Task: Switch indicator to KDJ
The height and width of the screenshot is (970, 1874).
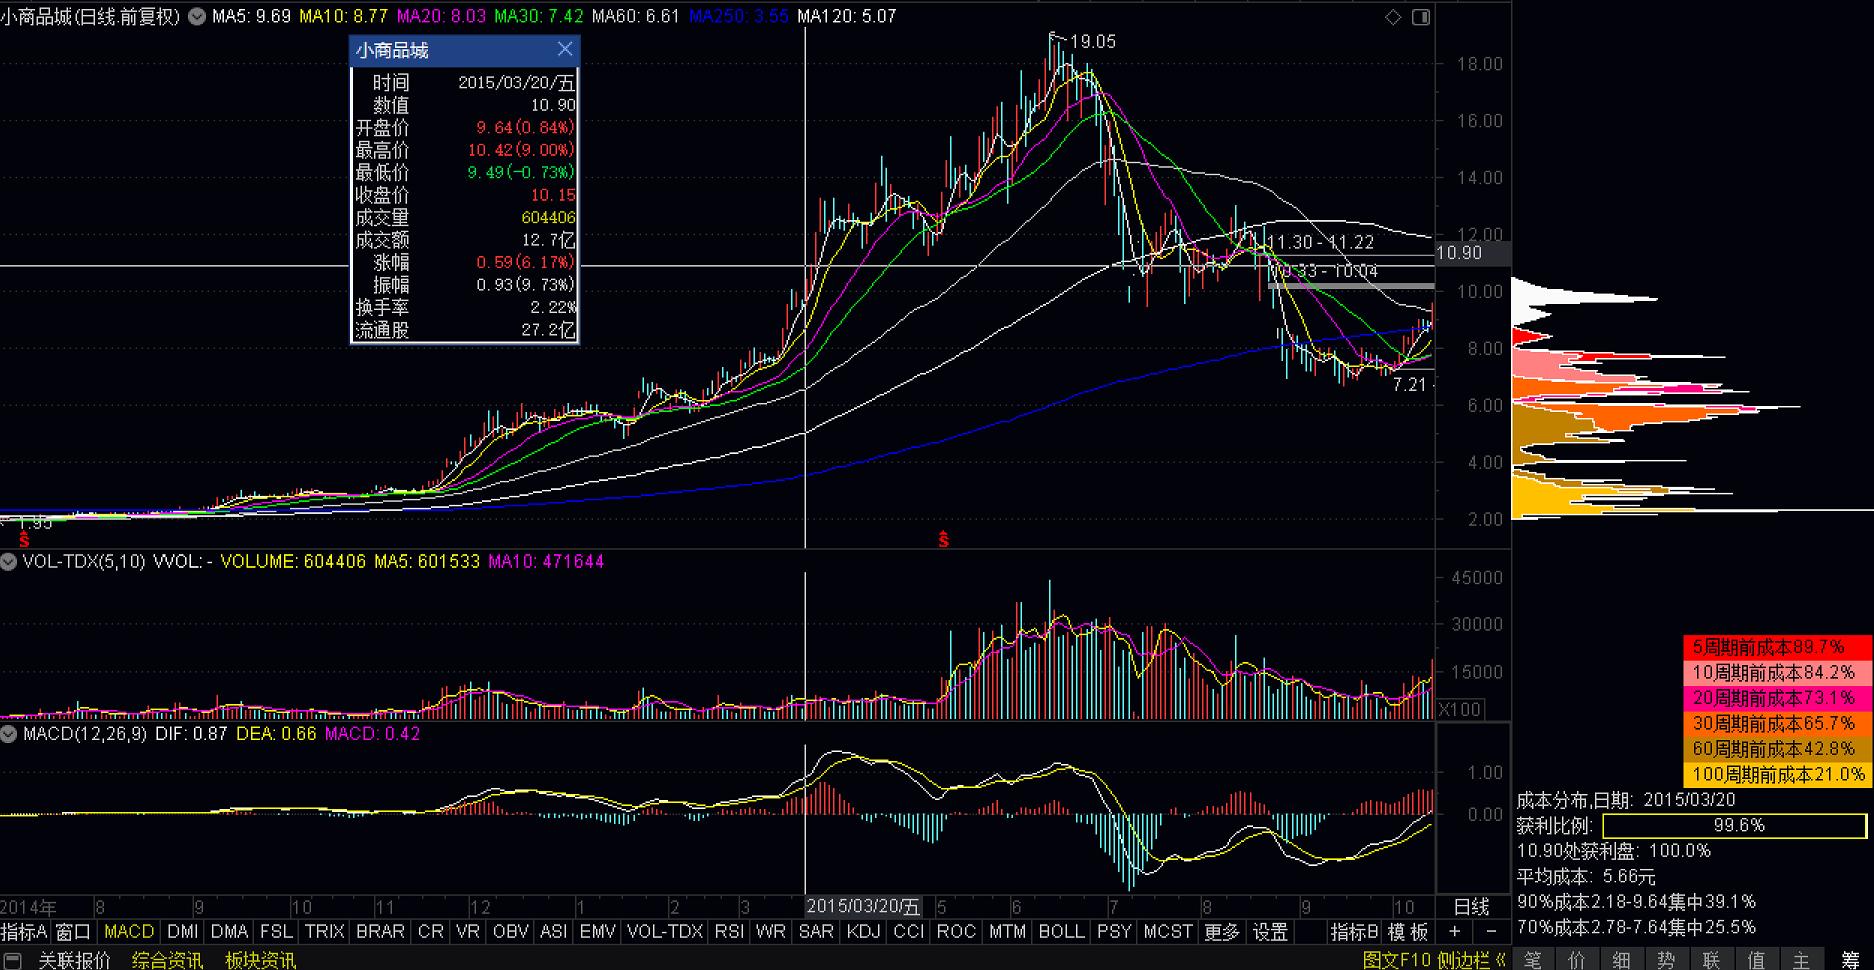Action: point(863,932)
